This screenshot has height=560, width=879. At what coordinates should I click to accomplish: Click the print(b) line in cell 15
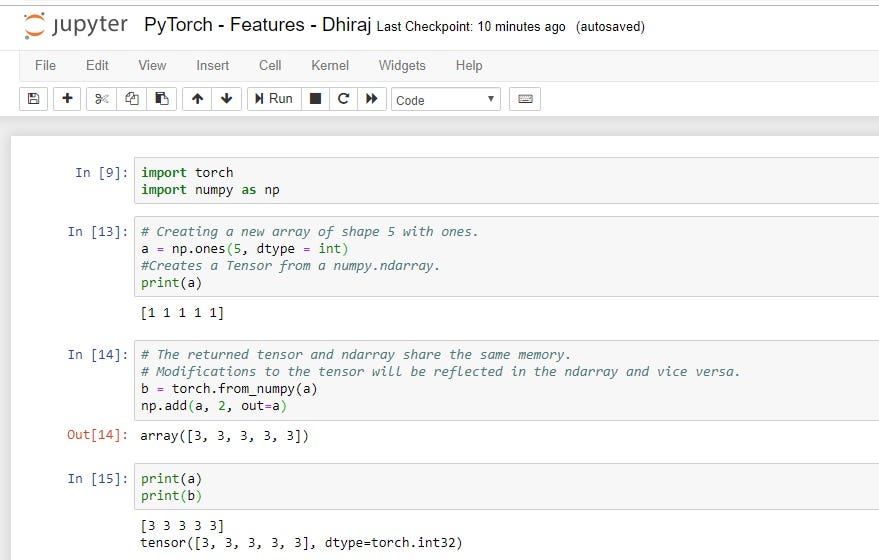pyautogui.click(x=171, y=496)
